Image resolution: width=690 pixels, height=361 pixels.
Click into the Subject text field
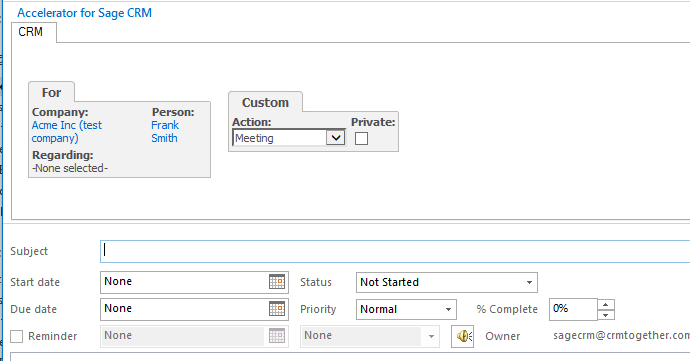tap(395, 251)
